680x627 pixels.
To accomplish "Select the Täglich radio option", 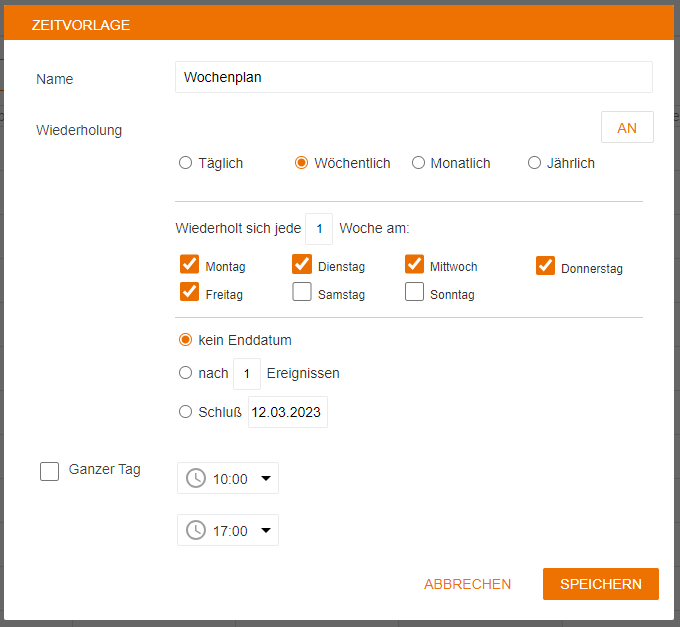I will [x=185, y=163].
